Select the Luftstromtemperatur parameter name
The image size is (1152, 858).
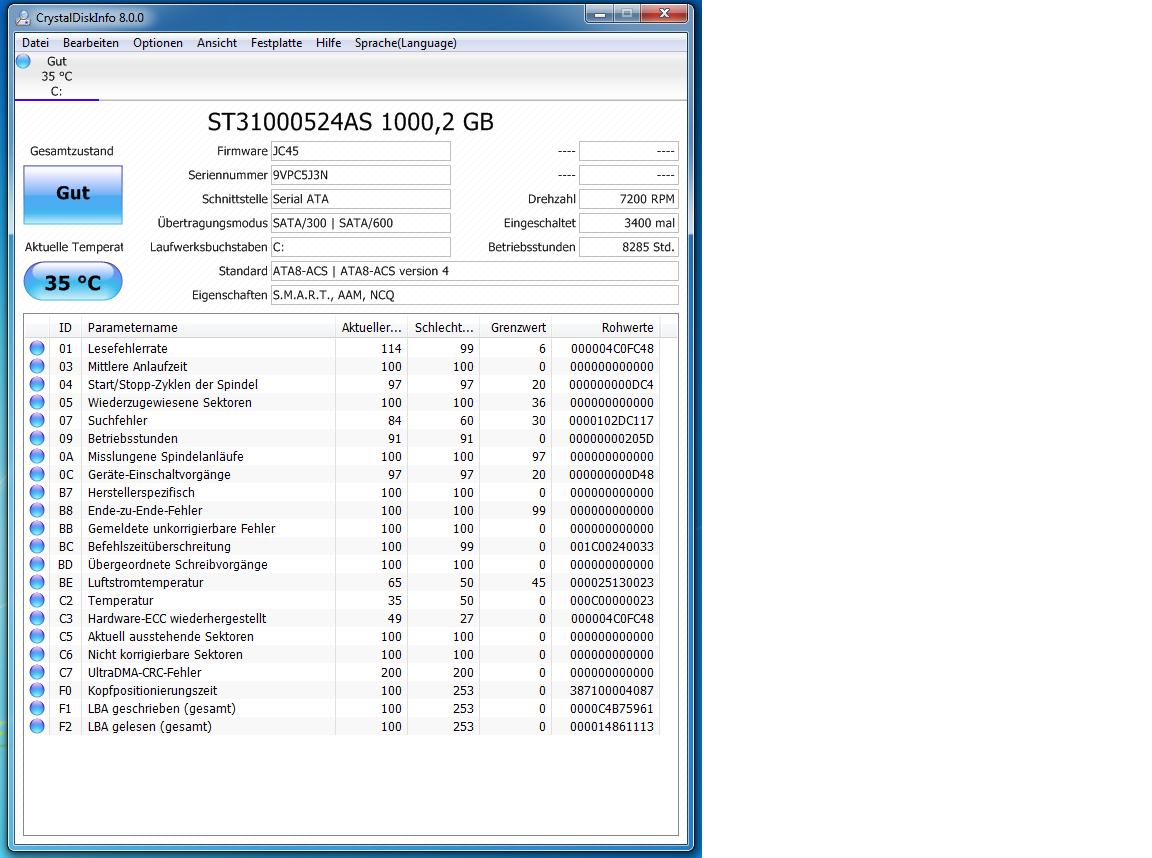click(x=145, y=583)
